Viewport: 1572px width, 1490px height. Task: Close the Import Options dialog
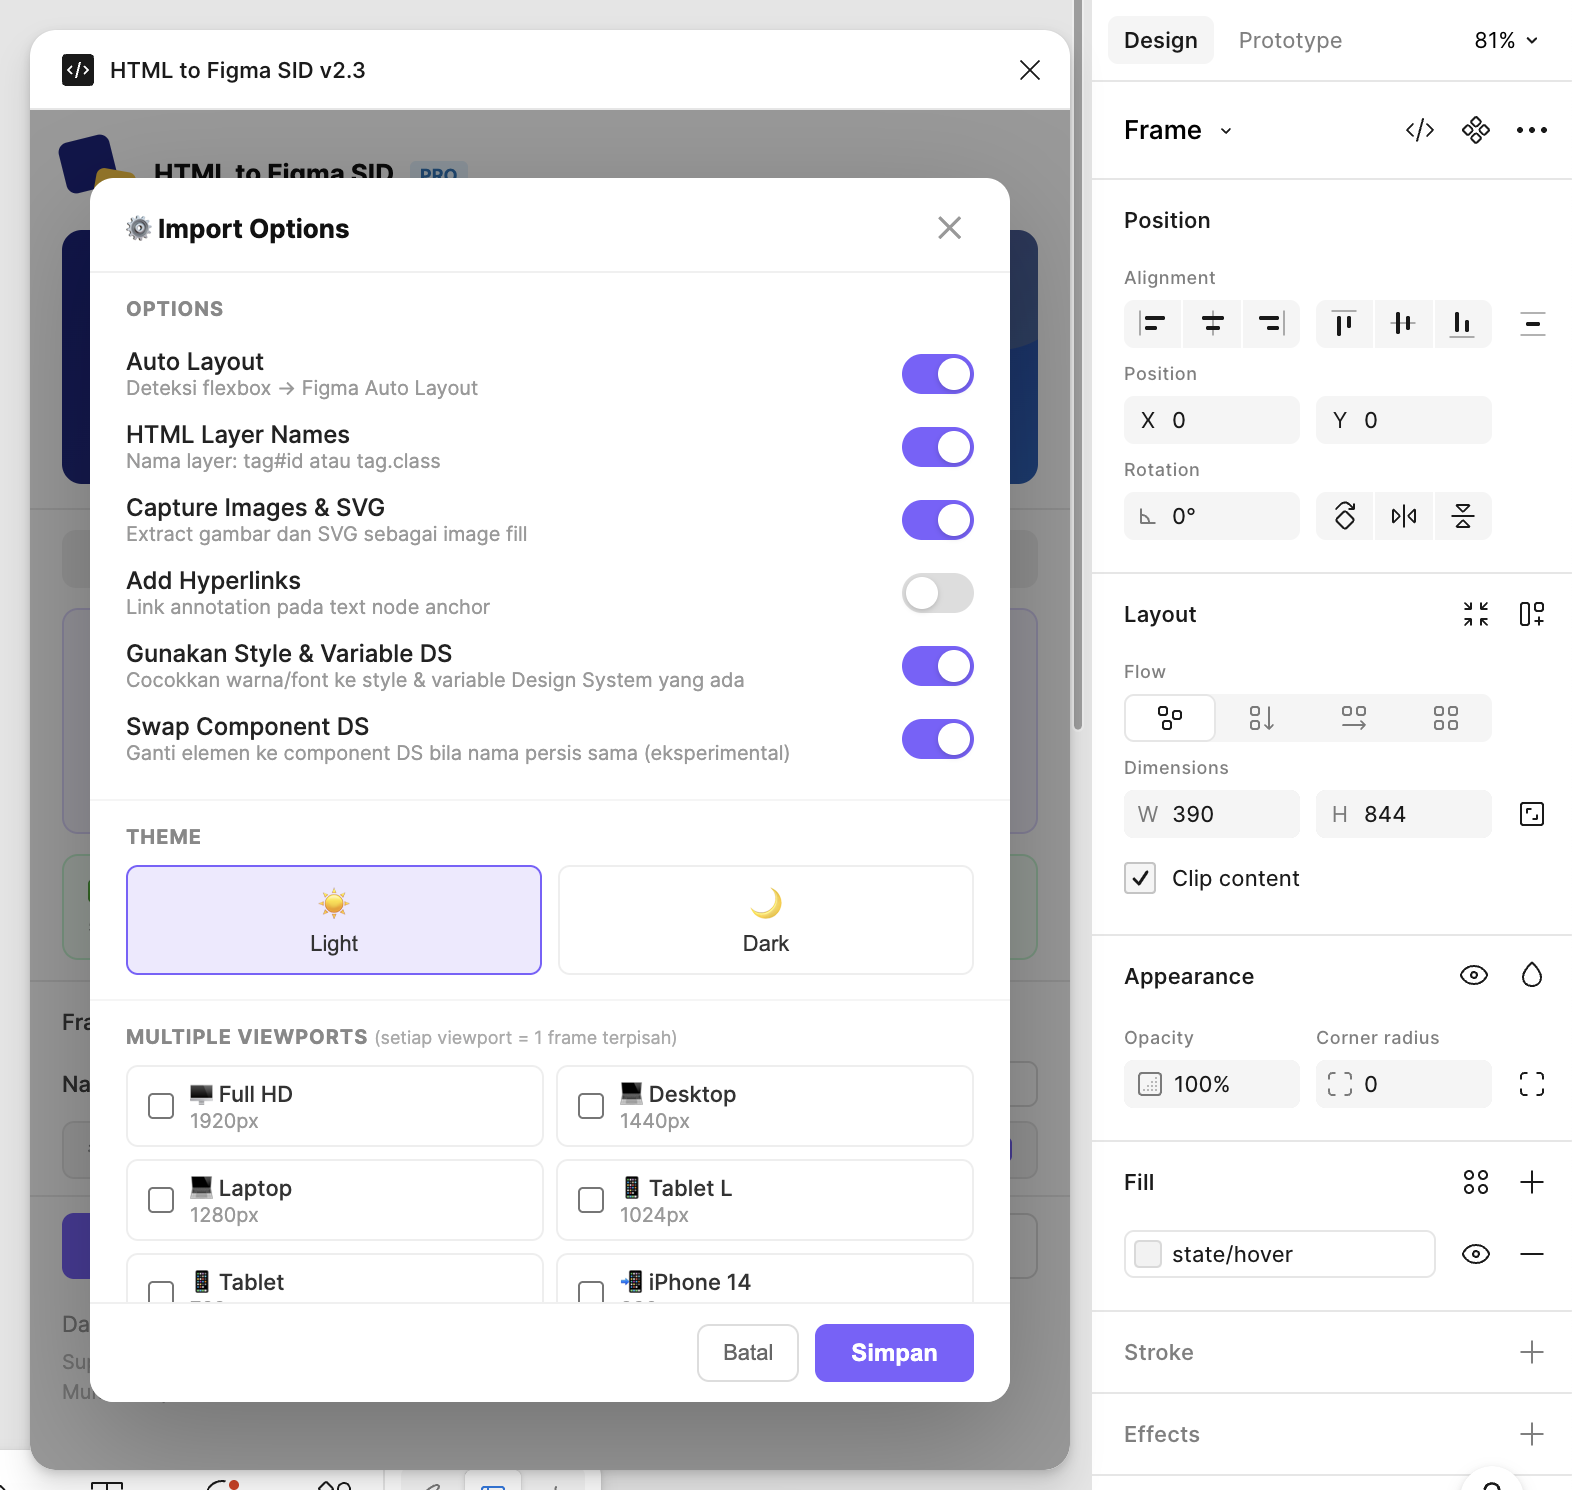pos(950,228)
